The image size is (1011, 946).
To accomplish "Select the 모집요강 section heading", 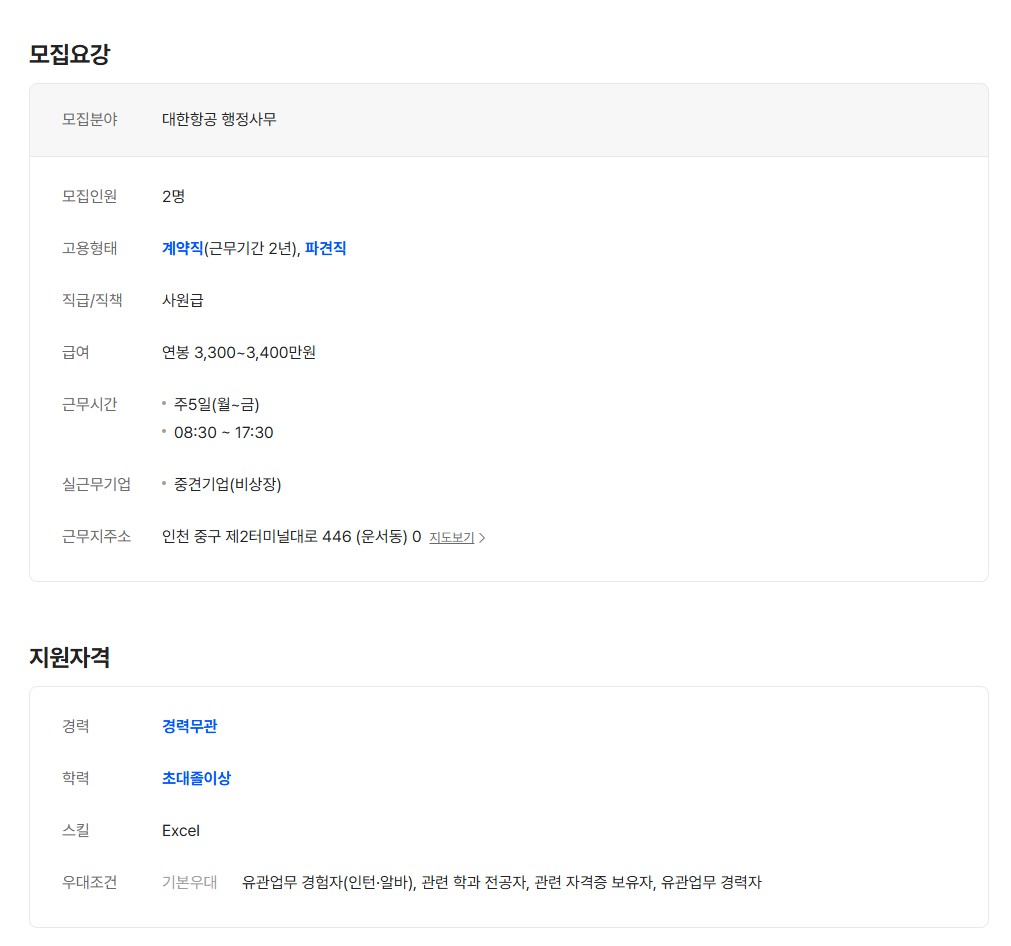I will 70,54.
